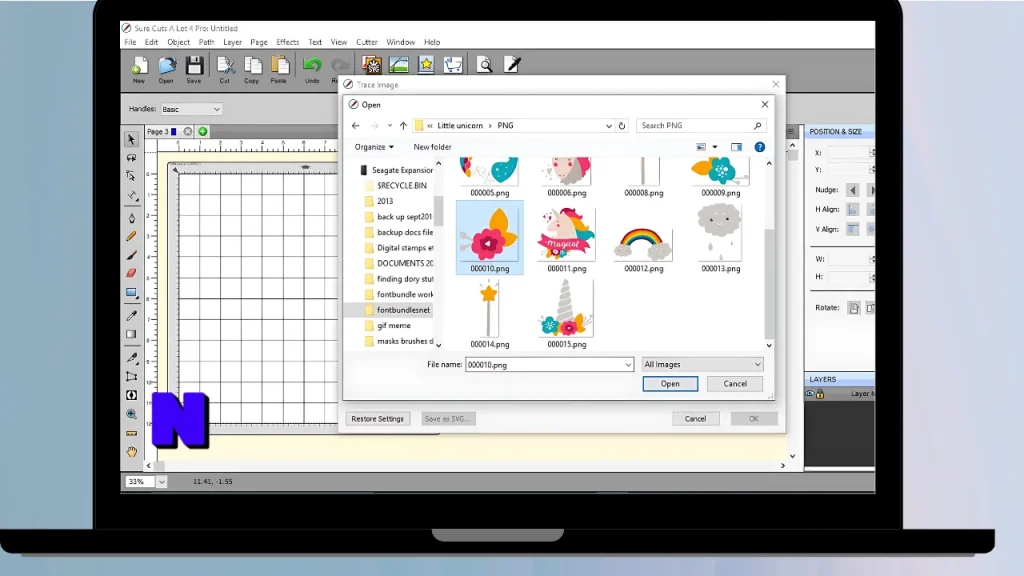Click the Page 3 blue color swatch
The image size is (1024, 576).
click(174, 131)
